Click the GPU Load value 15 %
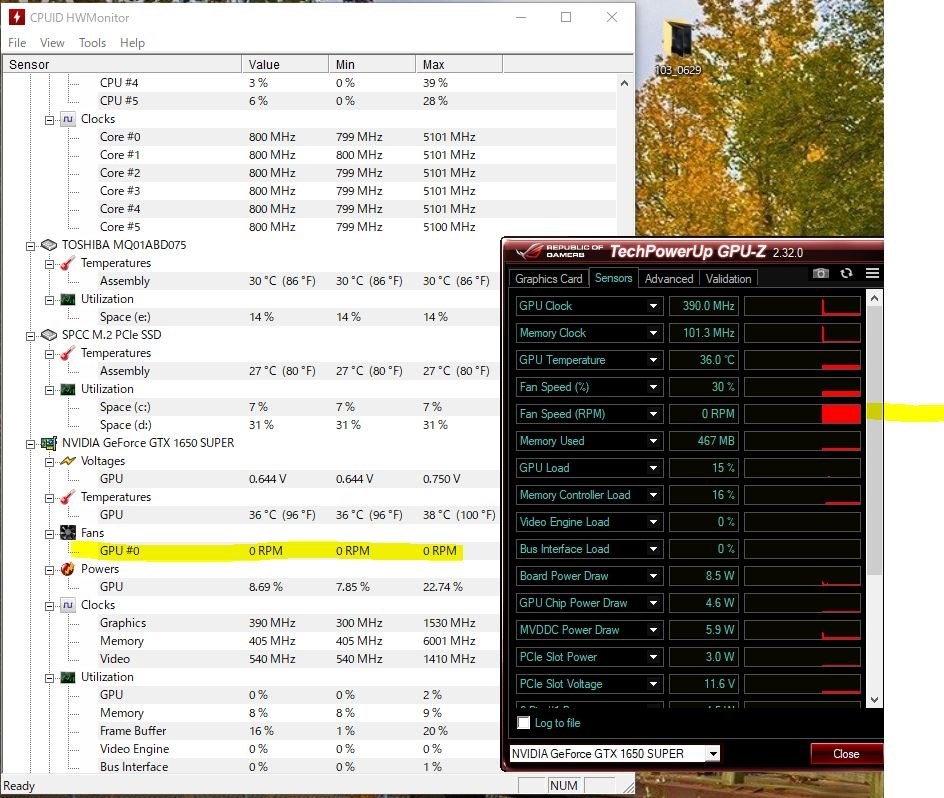 pyautogui.click(x=703, y=468)
